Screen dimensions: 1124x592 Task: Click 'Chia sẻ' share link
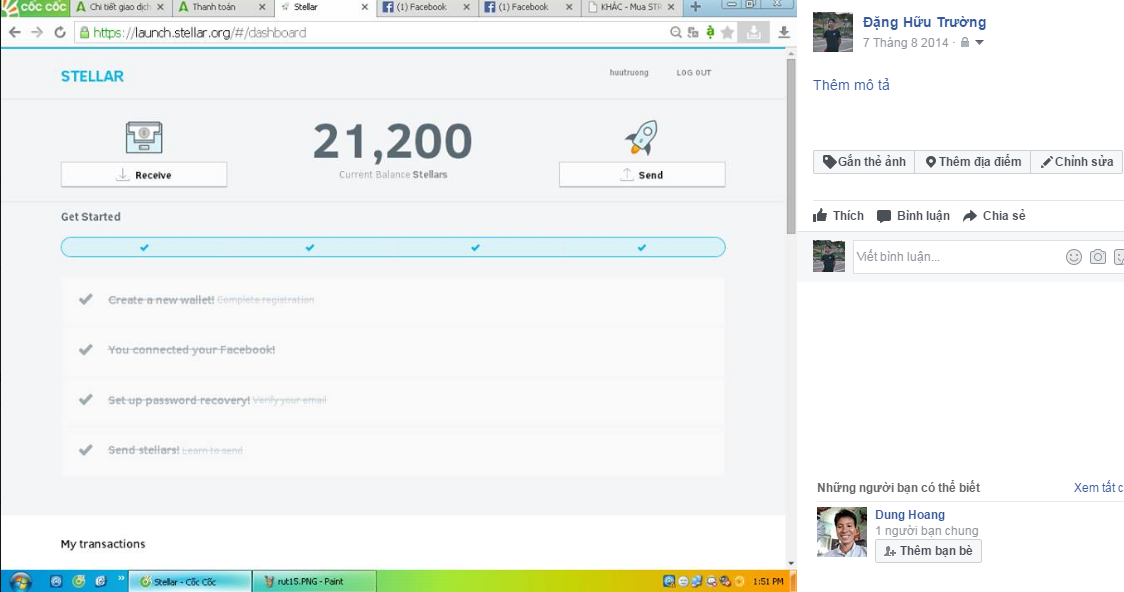point(994,216)
